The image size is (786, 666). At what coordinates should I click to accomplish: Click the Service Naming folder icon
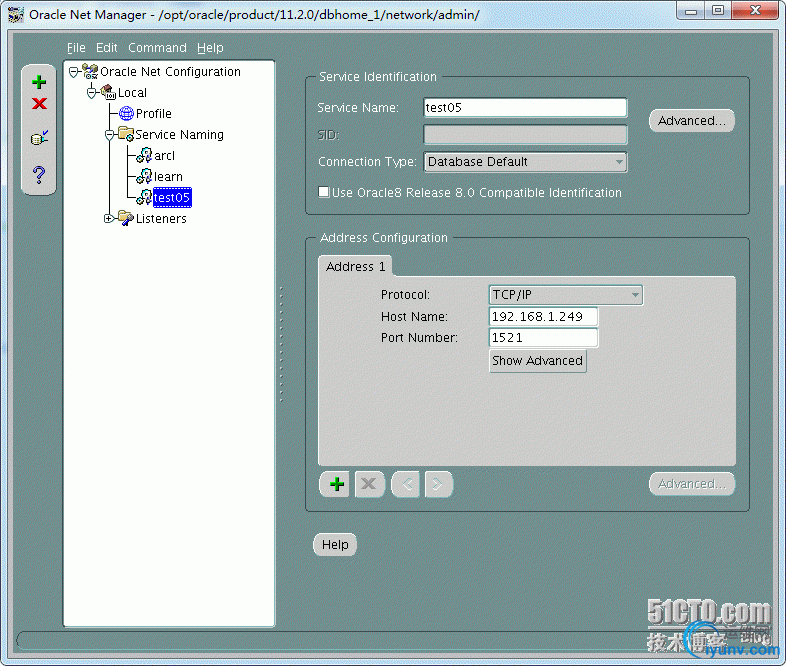[x=126, y=134]
